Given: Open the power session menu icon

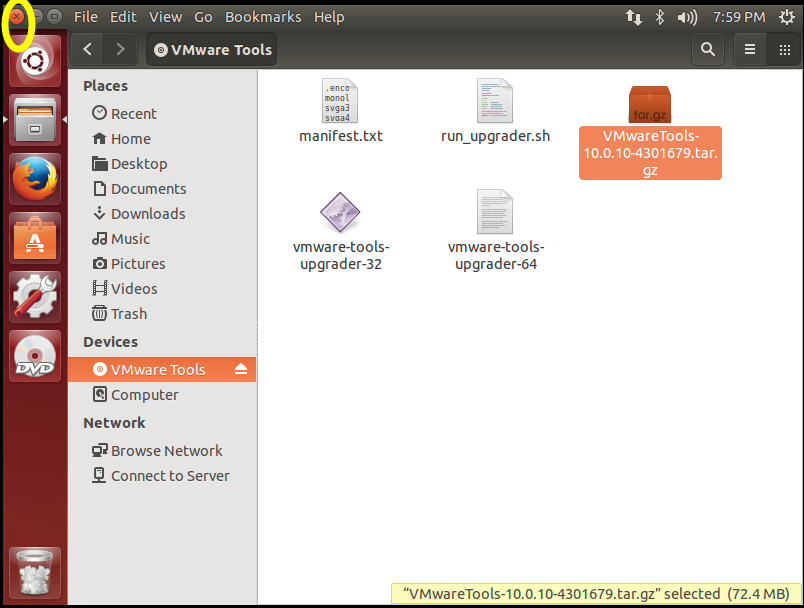Looking at the screenshot, I should pyautogui.click(x=787, y=17).
